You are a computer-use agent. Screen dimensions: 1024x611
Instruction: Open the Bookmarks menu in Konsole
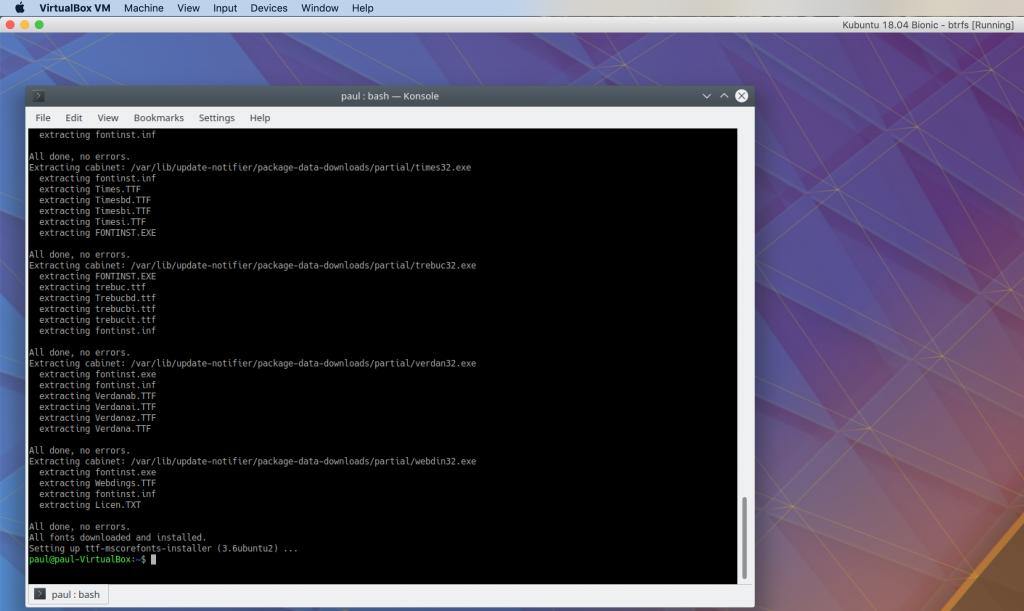click(x=158, y=118)
